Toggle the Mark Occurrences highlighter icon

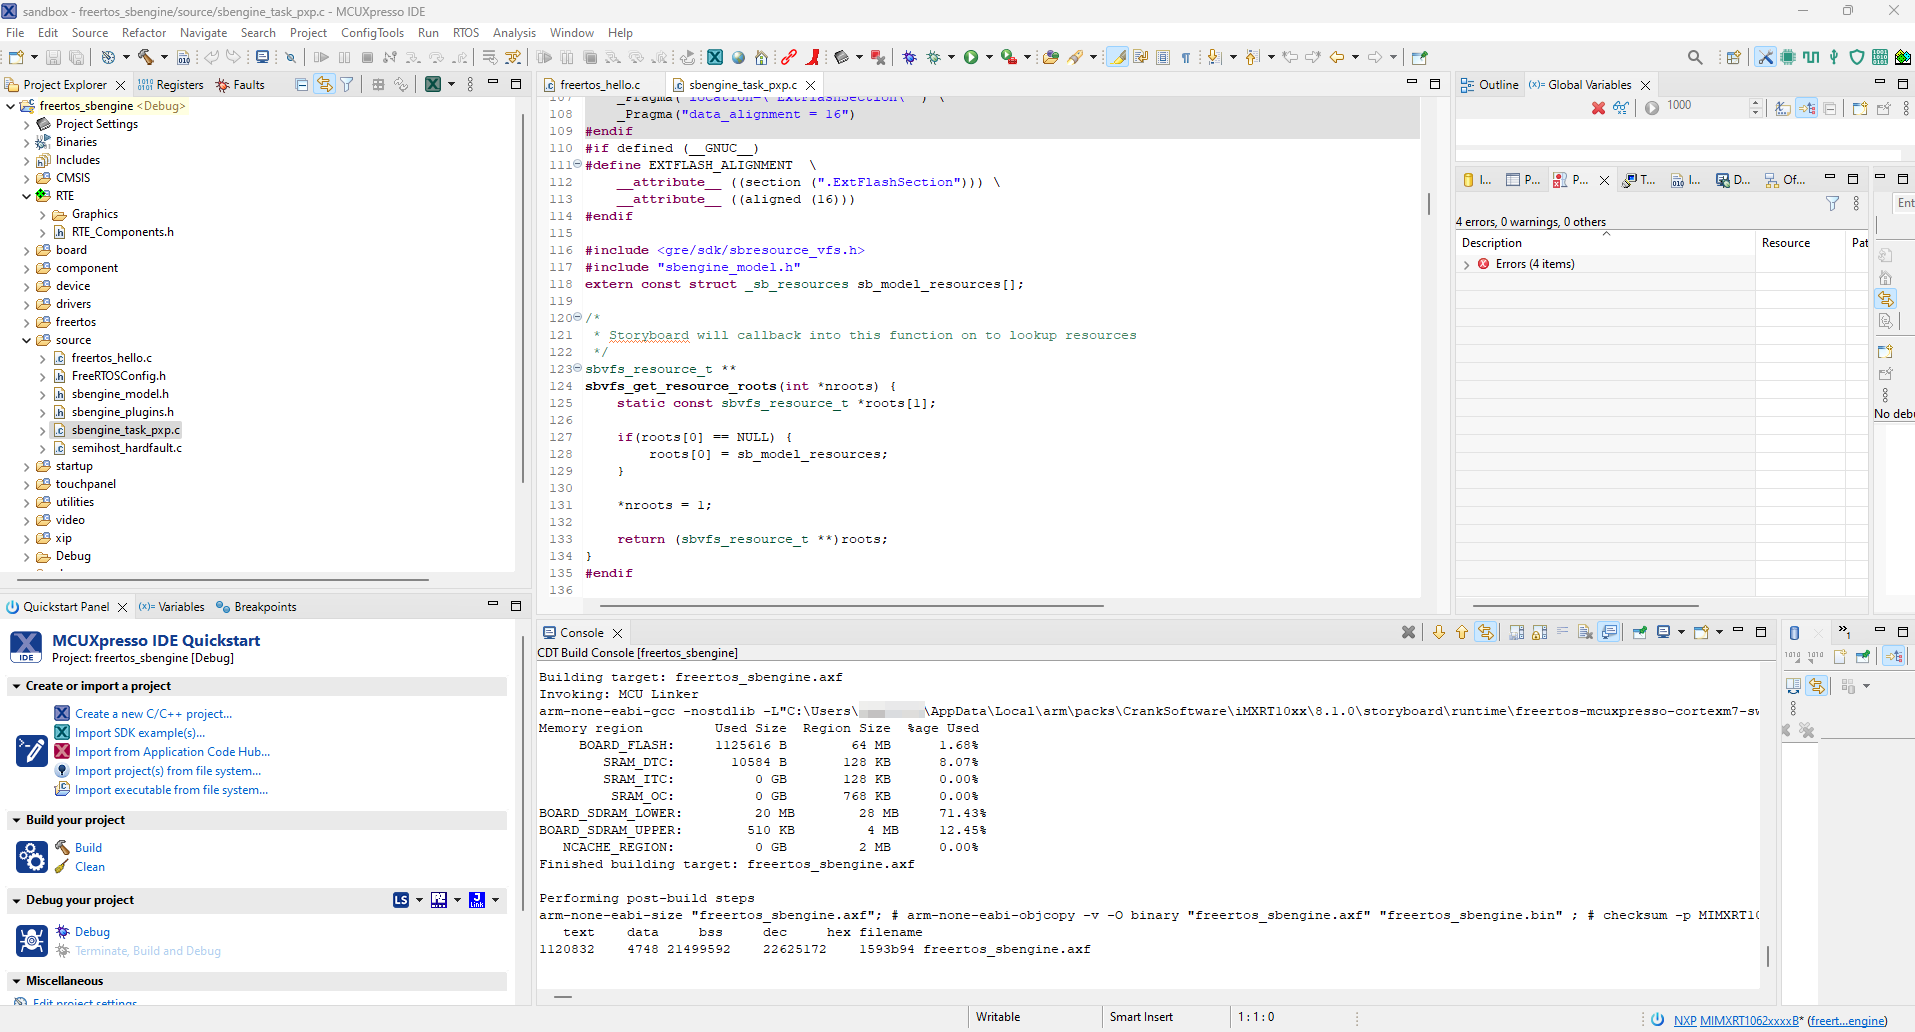pos(1116,57)
